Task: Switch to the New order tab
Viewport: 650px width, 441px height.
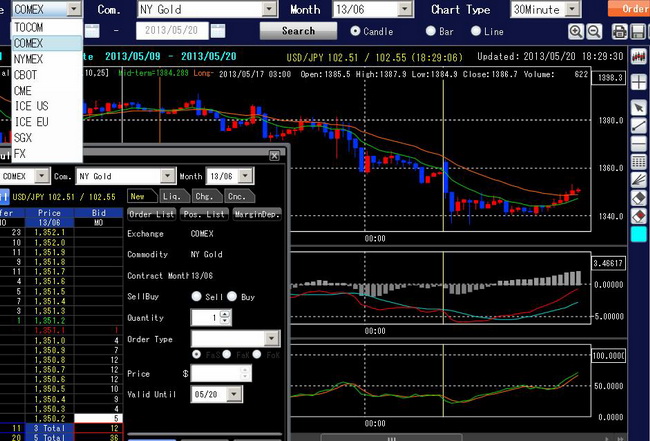Action: click(142, 196)
